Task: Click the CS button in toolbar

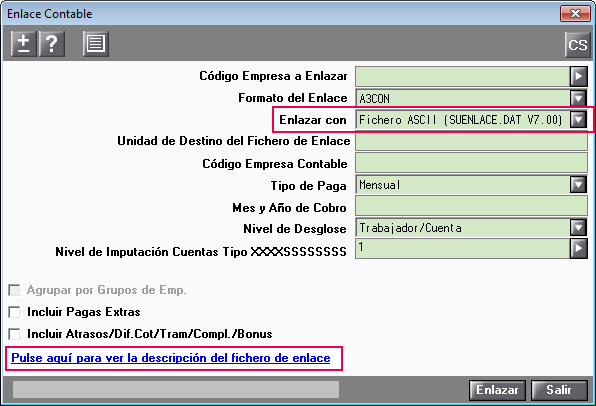Action: [x=577, y=45]
